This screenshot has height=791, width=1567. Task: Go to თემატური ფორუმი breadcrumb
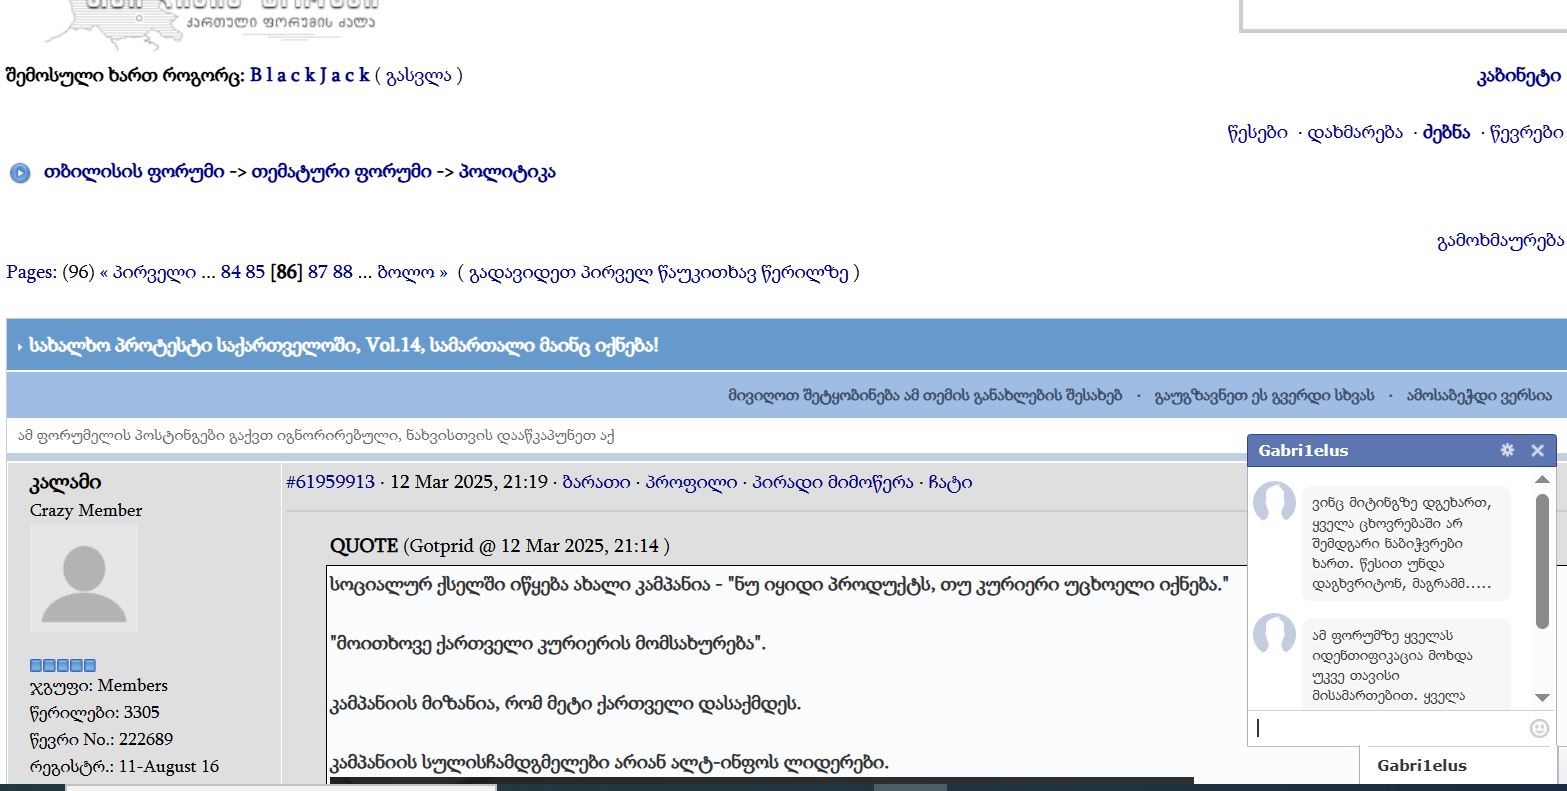(x=342, y=172)
